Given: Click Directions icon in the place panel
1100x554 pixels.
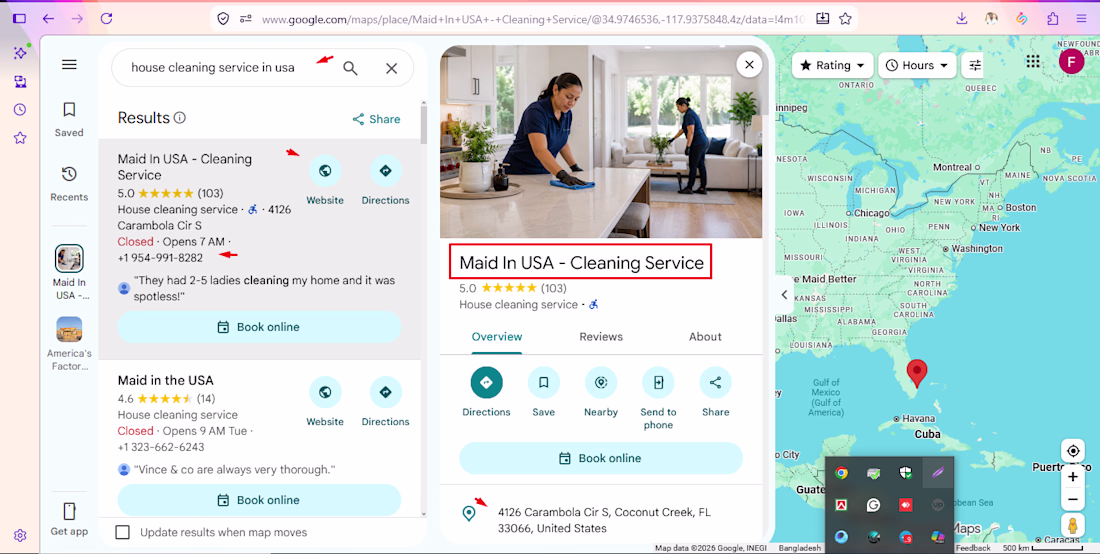Looking at the screenshot, I should pos(486,382).
